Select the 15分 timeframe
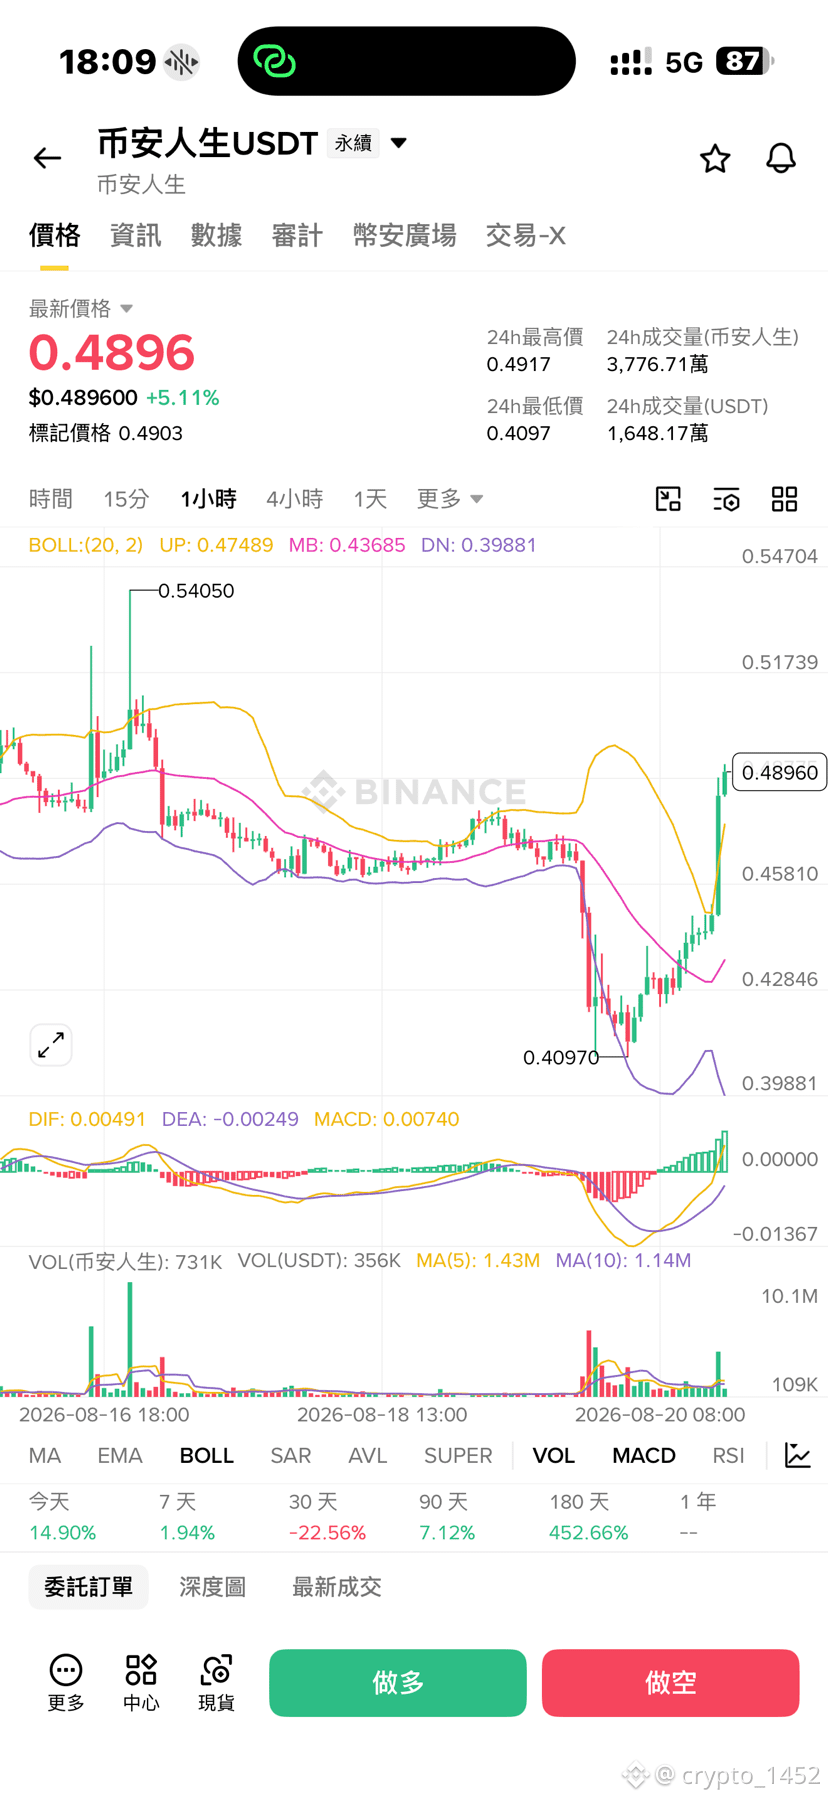Image resolution: width=828 pixels, height=1800 pixels. pos(126,499)
